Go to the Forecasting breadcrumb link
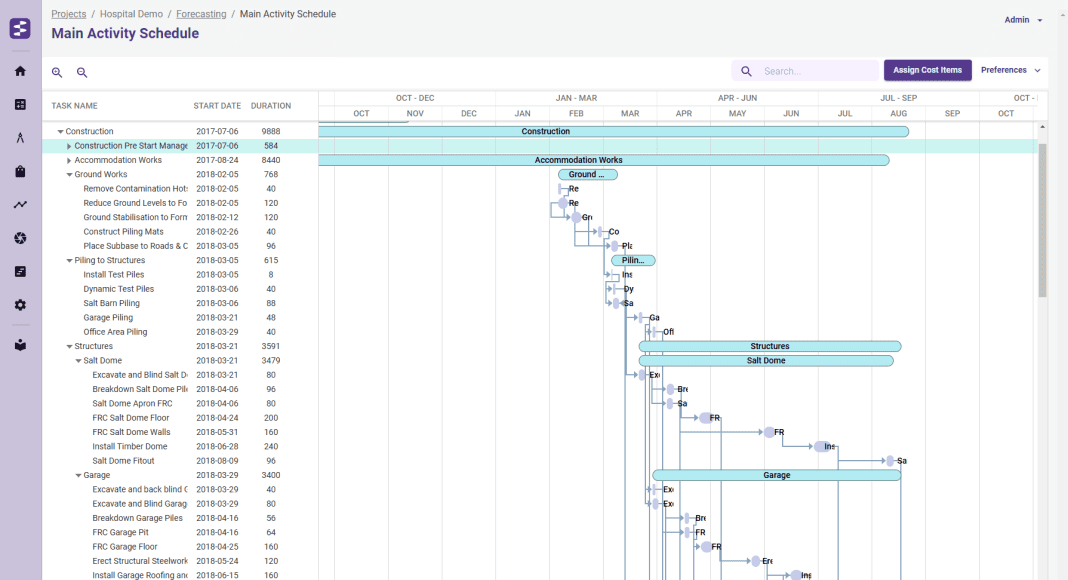The width and height of the screenshot is (1068, 580). [x=200, y=14]
